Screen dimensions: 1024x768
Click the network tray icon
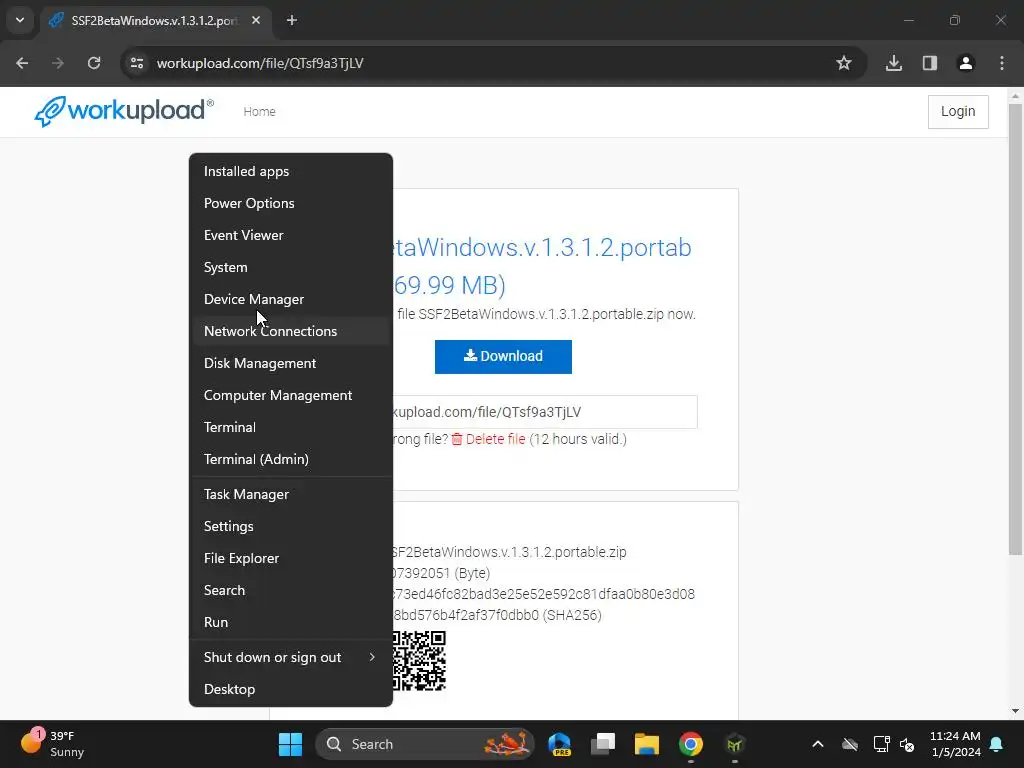coord(881,744)
